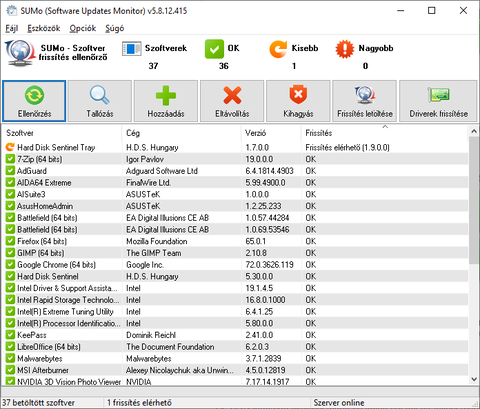Select 'Intel(R) Processor Identificatio...' row
The width and height of the screenshot is (480, 409).
click(235, 323)
